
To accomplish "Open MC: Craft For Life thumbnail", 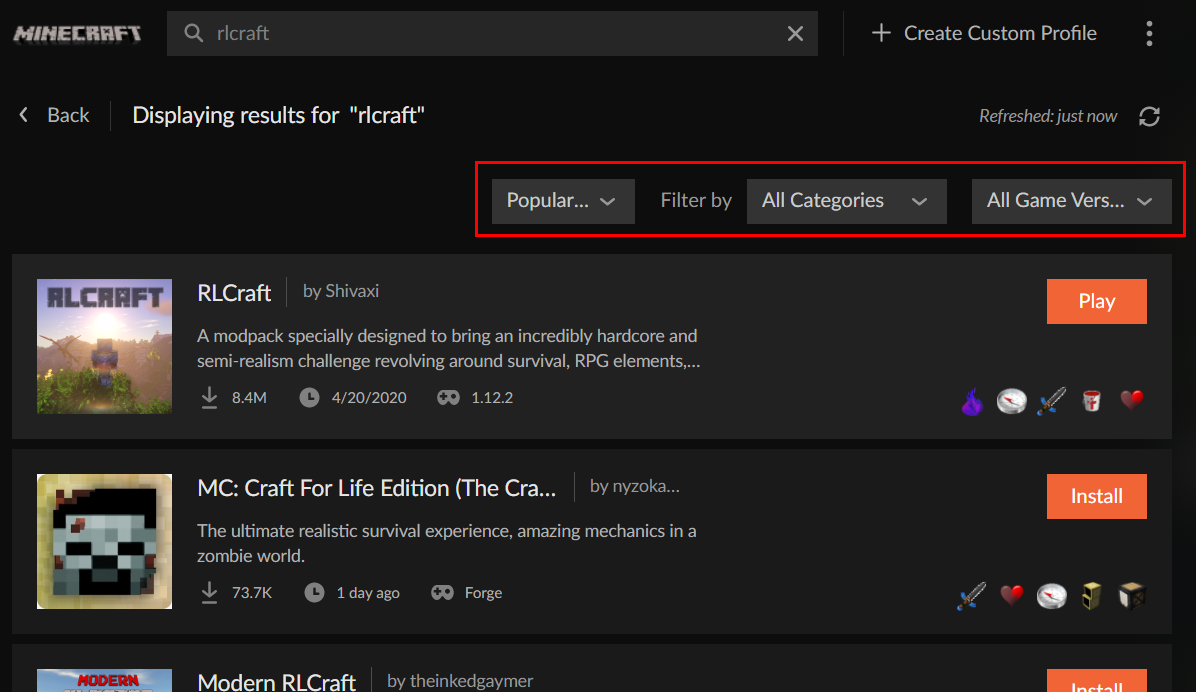I will tap(104, 542).
